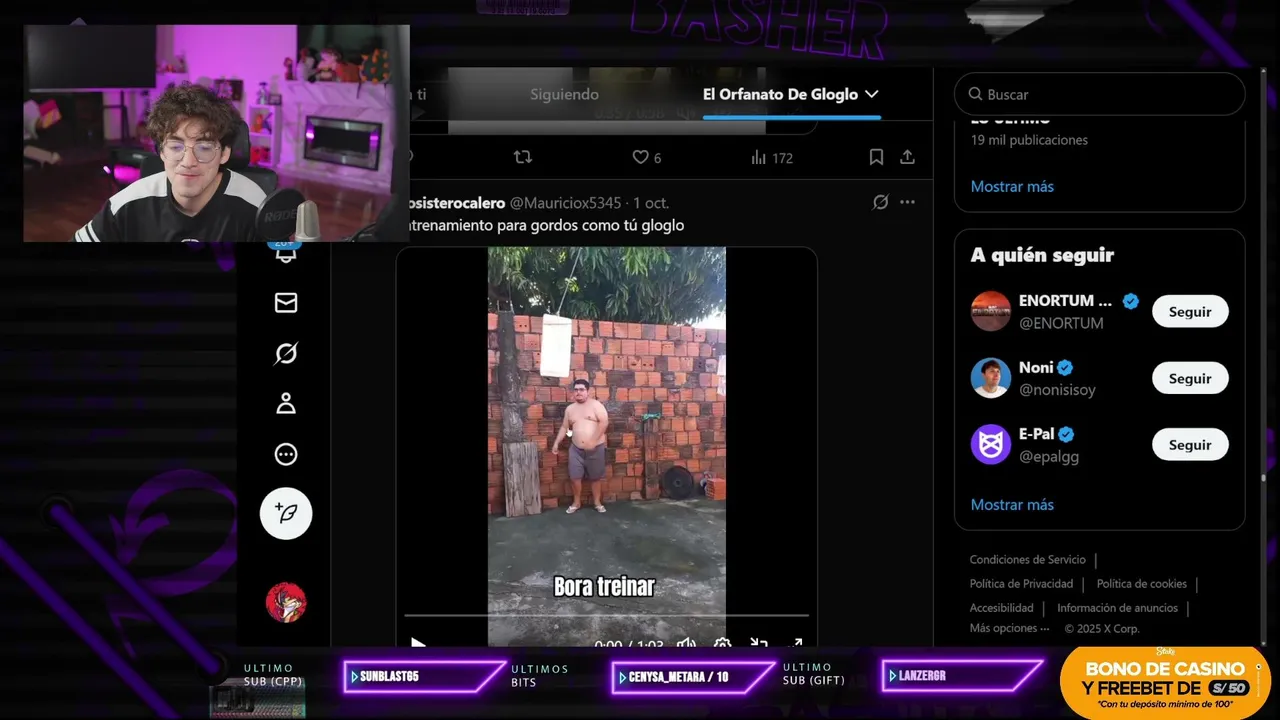Click Mostrar más under A quién seguir
This screenshot has height=720, width=1280.
point(1012,504)
